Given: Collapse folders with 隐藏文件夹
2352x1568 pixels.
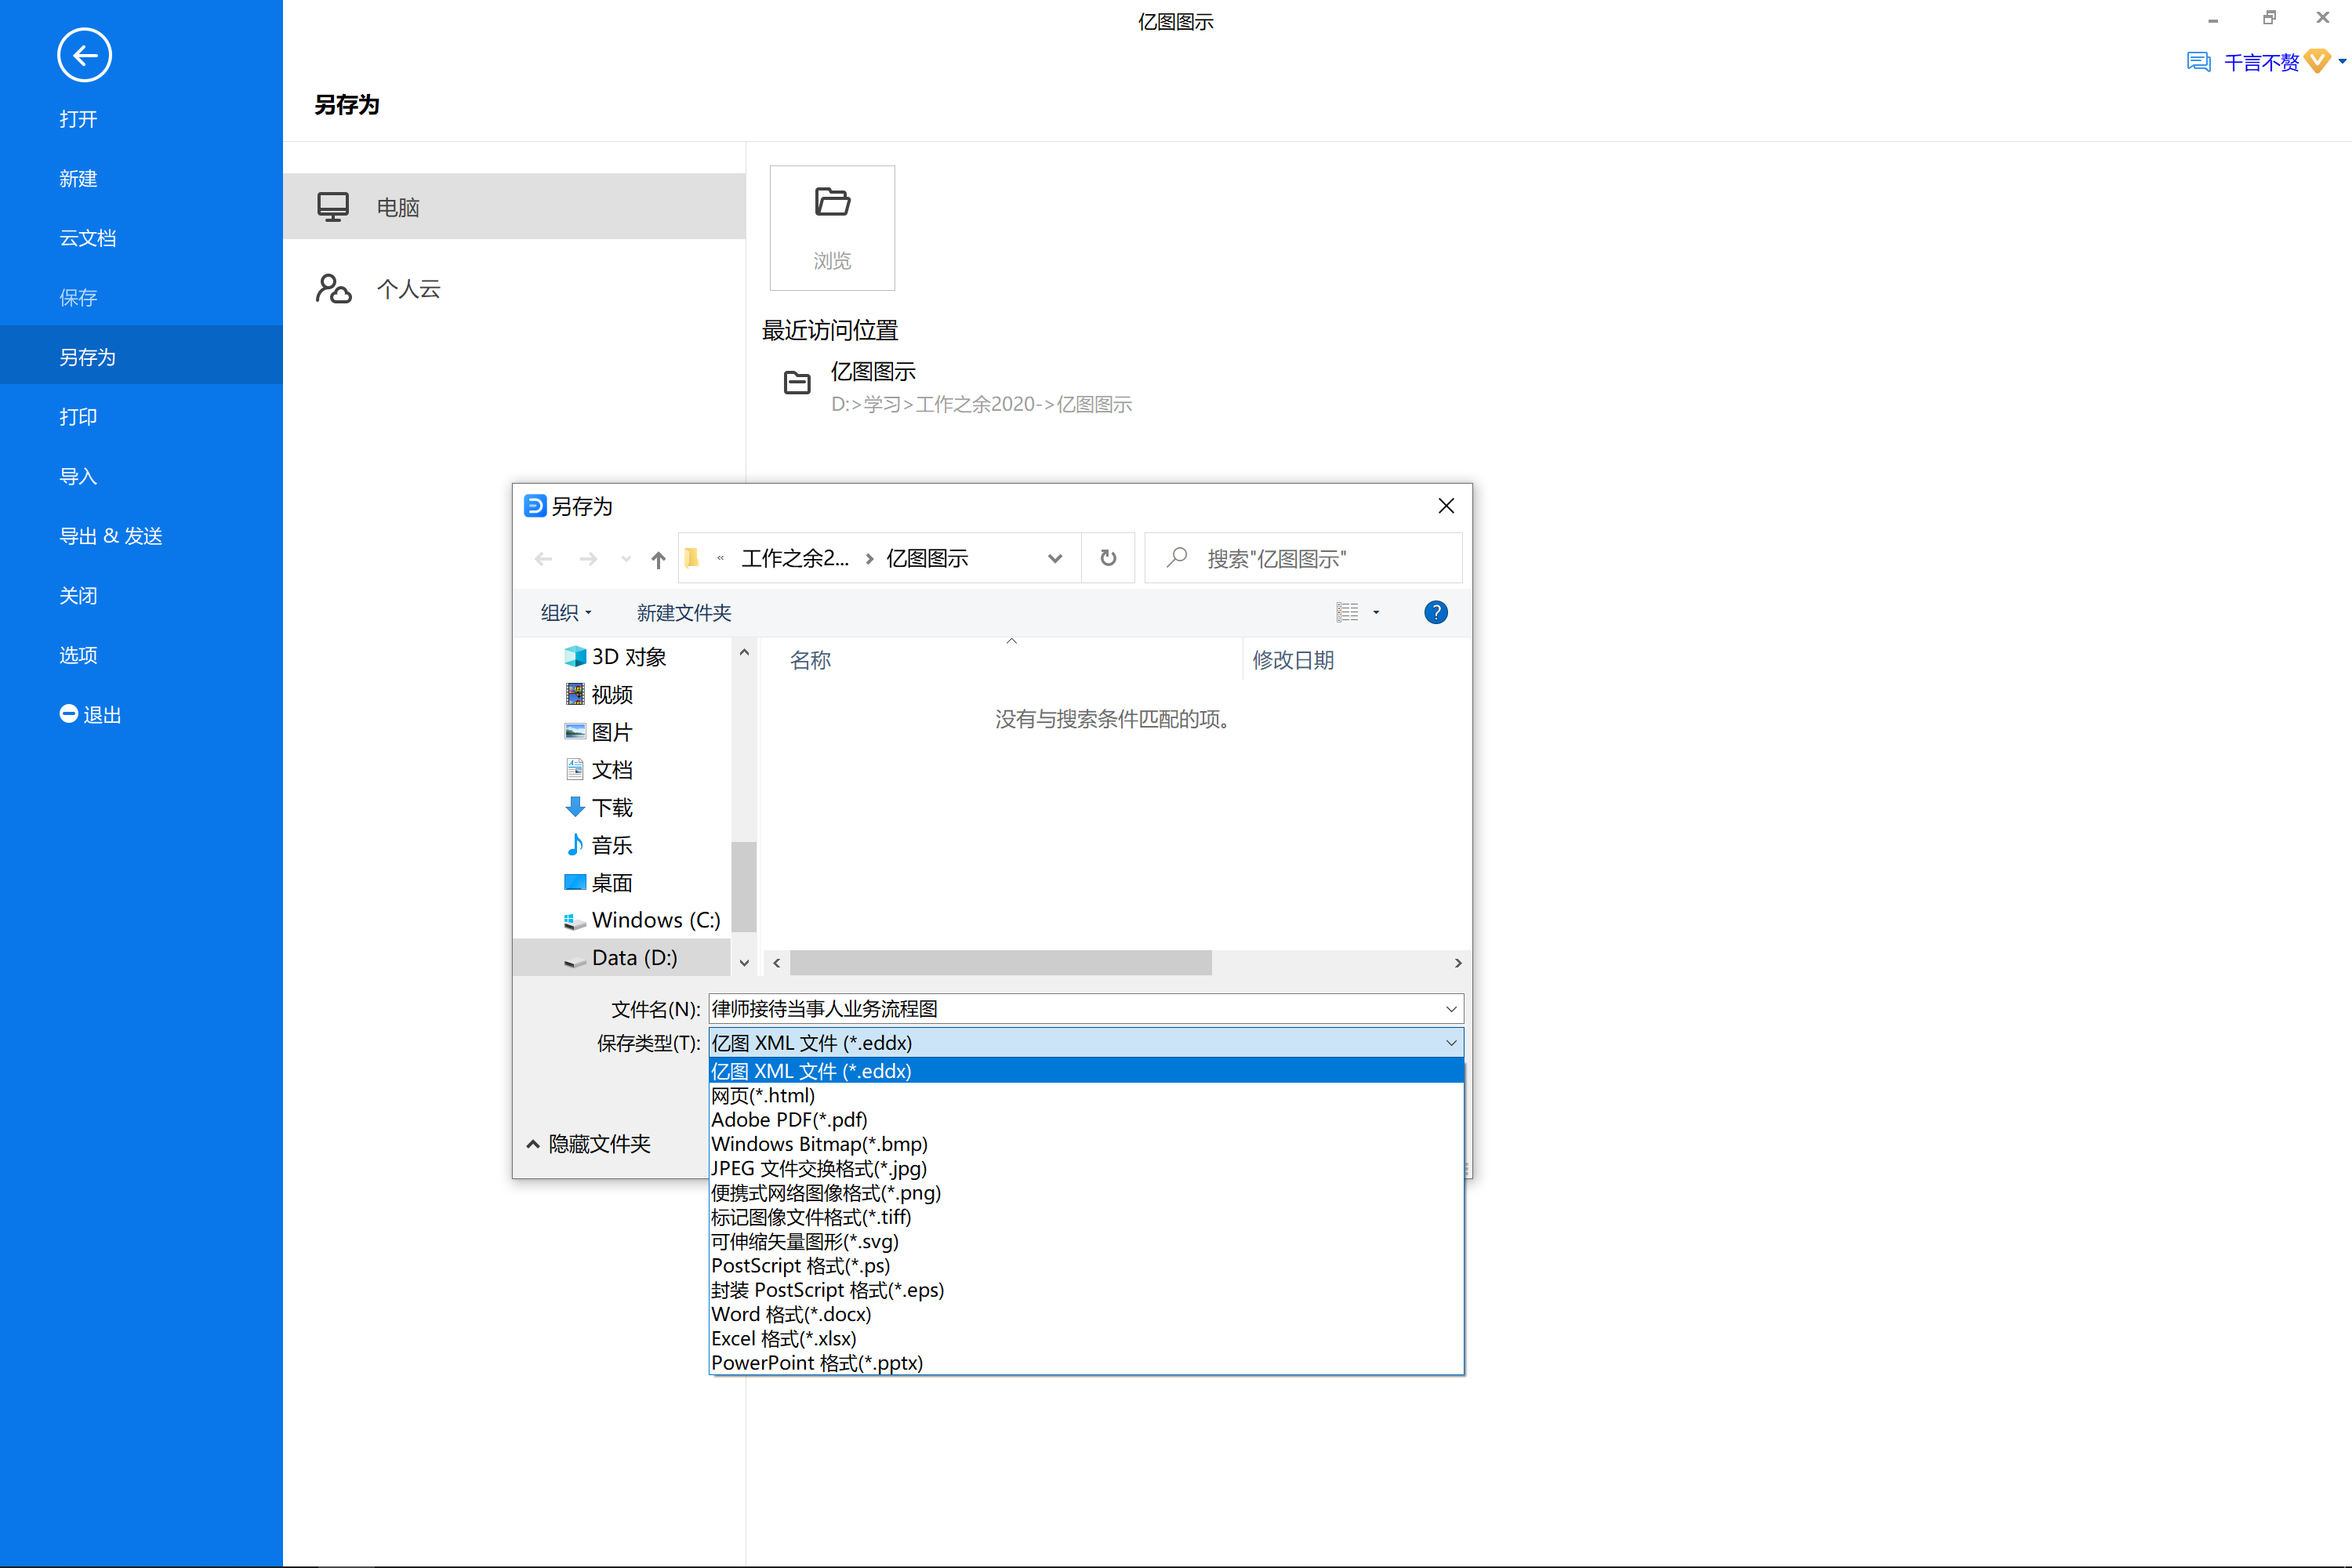Looking at the screenshot, I should tap(588, 1144).
